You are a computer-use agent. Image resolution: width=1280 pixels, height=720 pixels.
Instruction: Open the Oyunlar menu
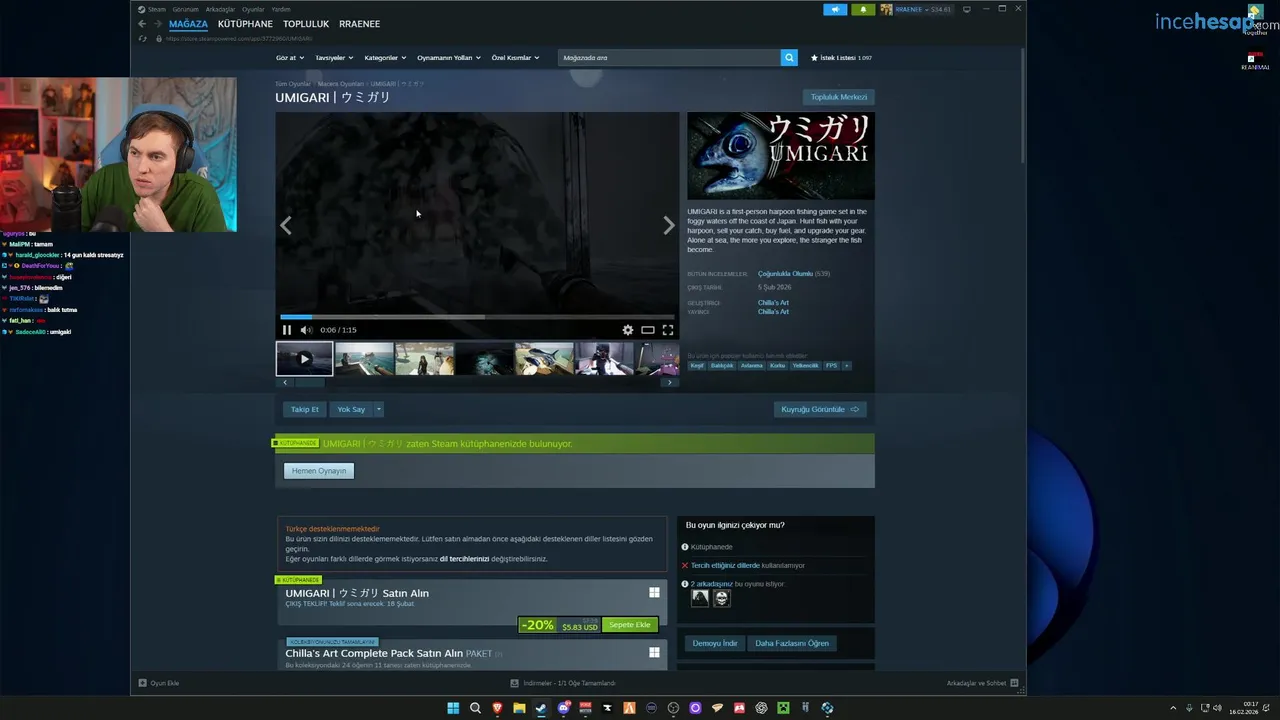pos(253,9)
